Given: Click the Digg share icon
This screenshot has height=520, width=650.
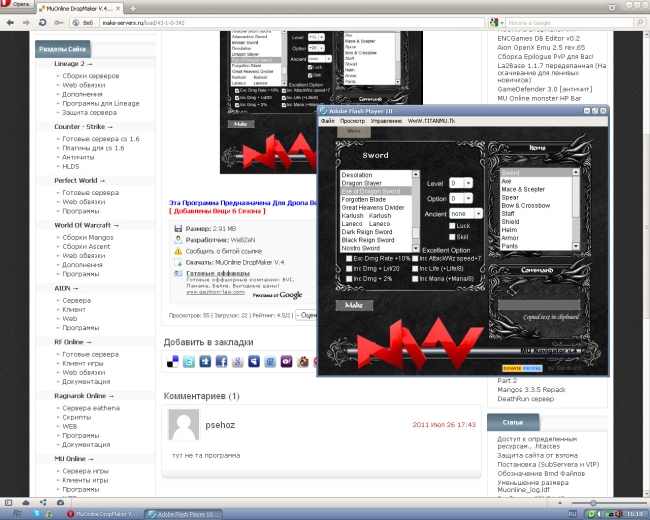Looking at the screenshot, I should click(x=205, y=362).
